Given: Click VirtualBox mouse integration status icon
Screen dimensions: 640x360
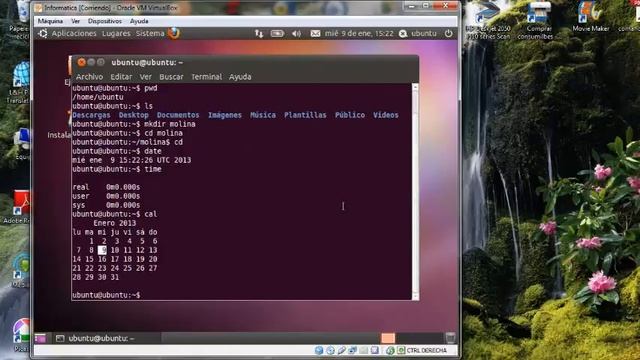Looking at the screenshot, I should click(390, 351).
